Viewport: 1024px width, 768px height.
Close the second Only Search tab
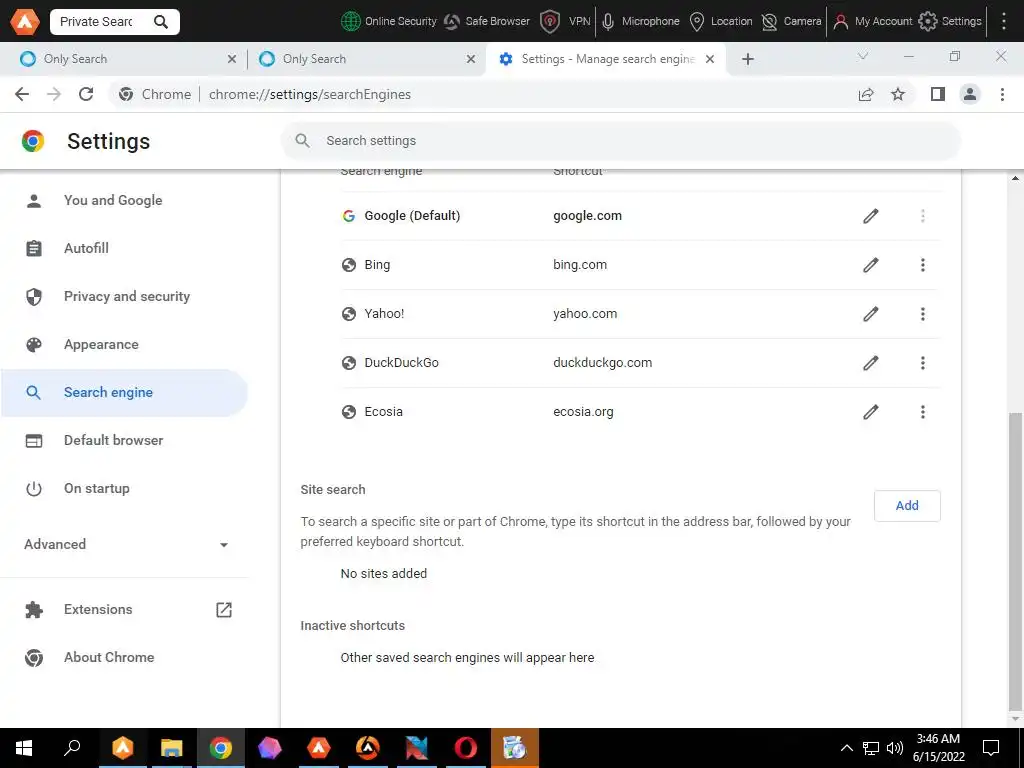(x=471, y=59)
